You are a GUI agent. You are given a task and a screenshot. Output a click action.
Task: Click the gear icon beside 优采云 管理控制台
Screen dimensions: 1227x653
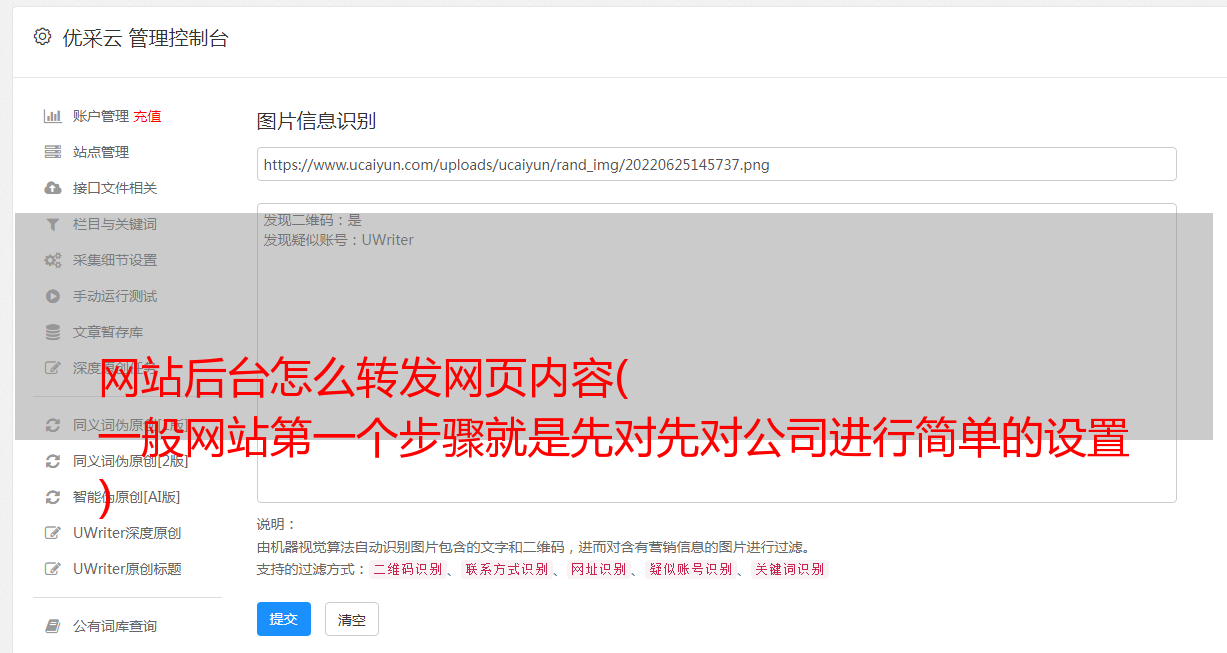[42, 37]
